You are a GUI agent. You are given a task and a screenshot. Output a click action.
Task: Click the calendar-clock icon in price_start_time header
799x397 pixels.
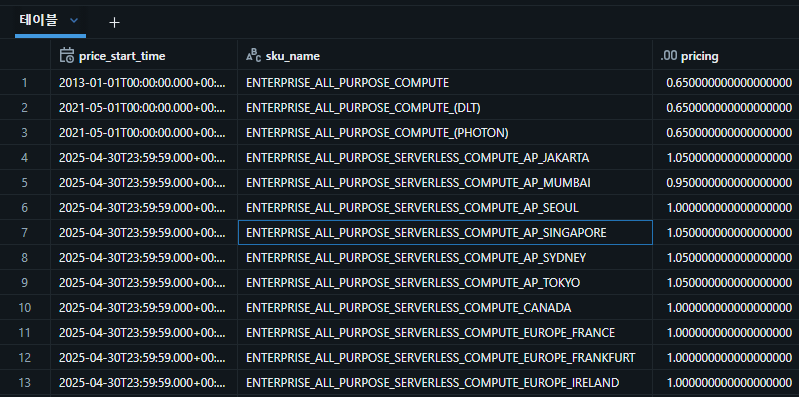[66, 56]
